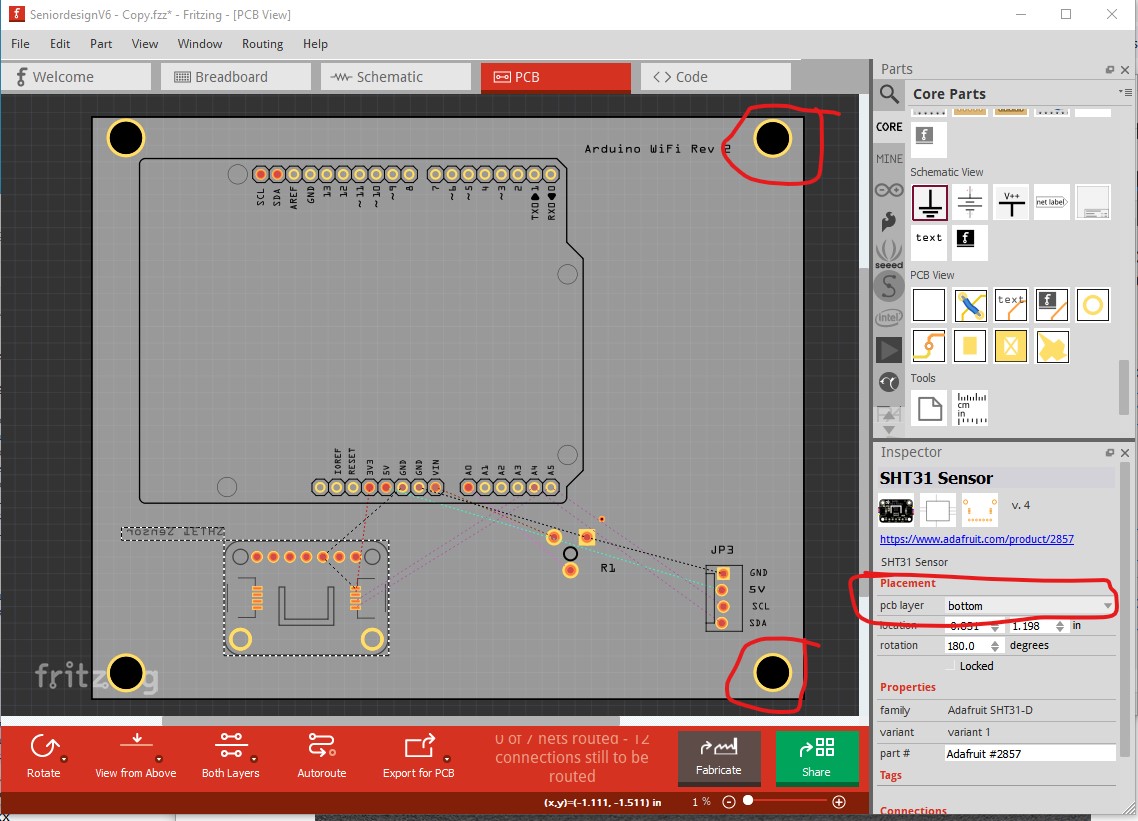Viewport: 1138px width, 821px height.
Task: Open the Edit menu
Action: (x=60, y=44)
